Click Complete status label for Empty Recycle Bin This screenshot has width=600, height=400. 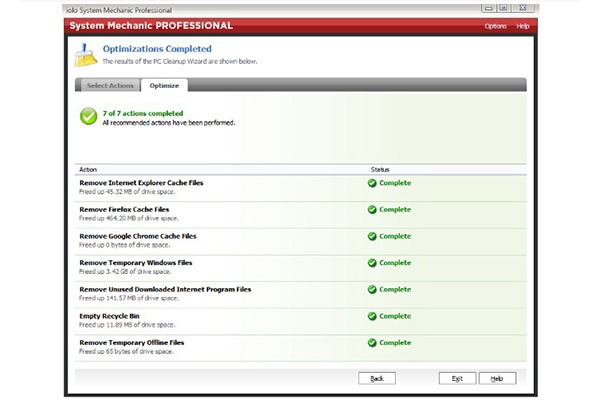click(x=395, y=316)
